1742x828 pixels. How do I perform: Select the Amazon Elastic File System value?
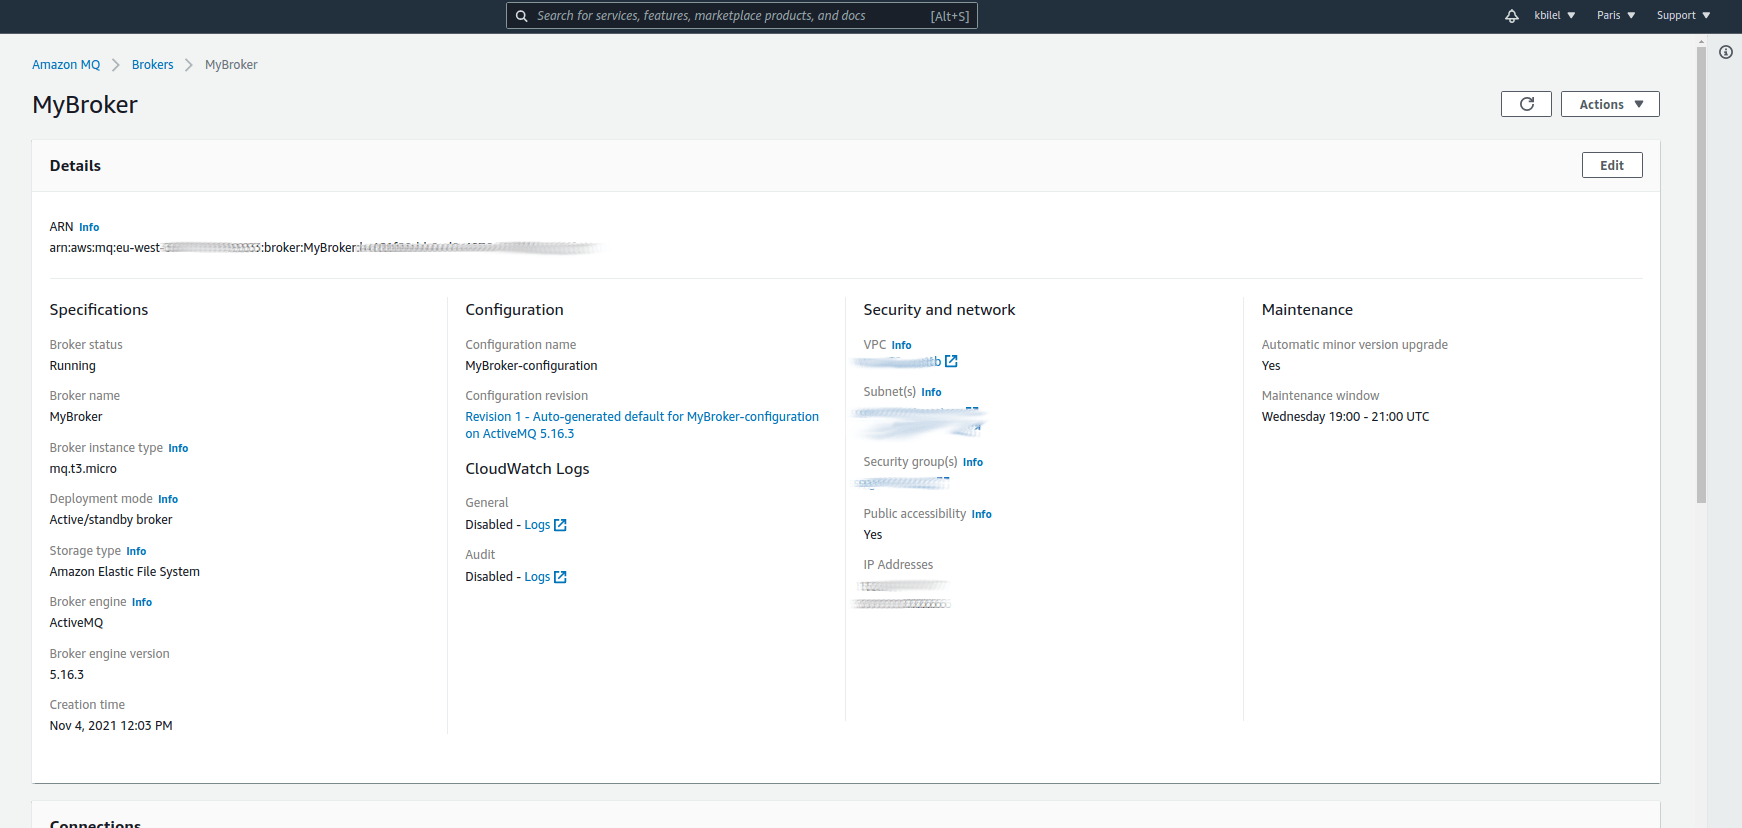(125, 572)
